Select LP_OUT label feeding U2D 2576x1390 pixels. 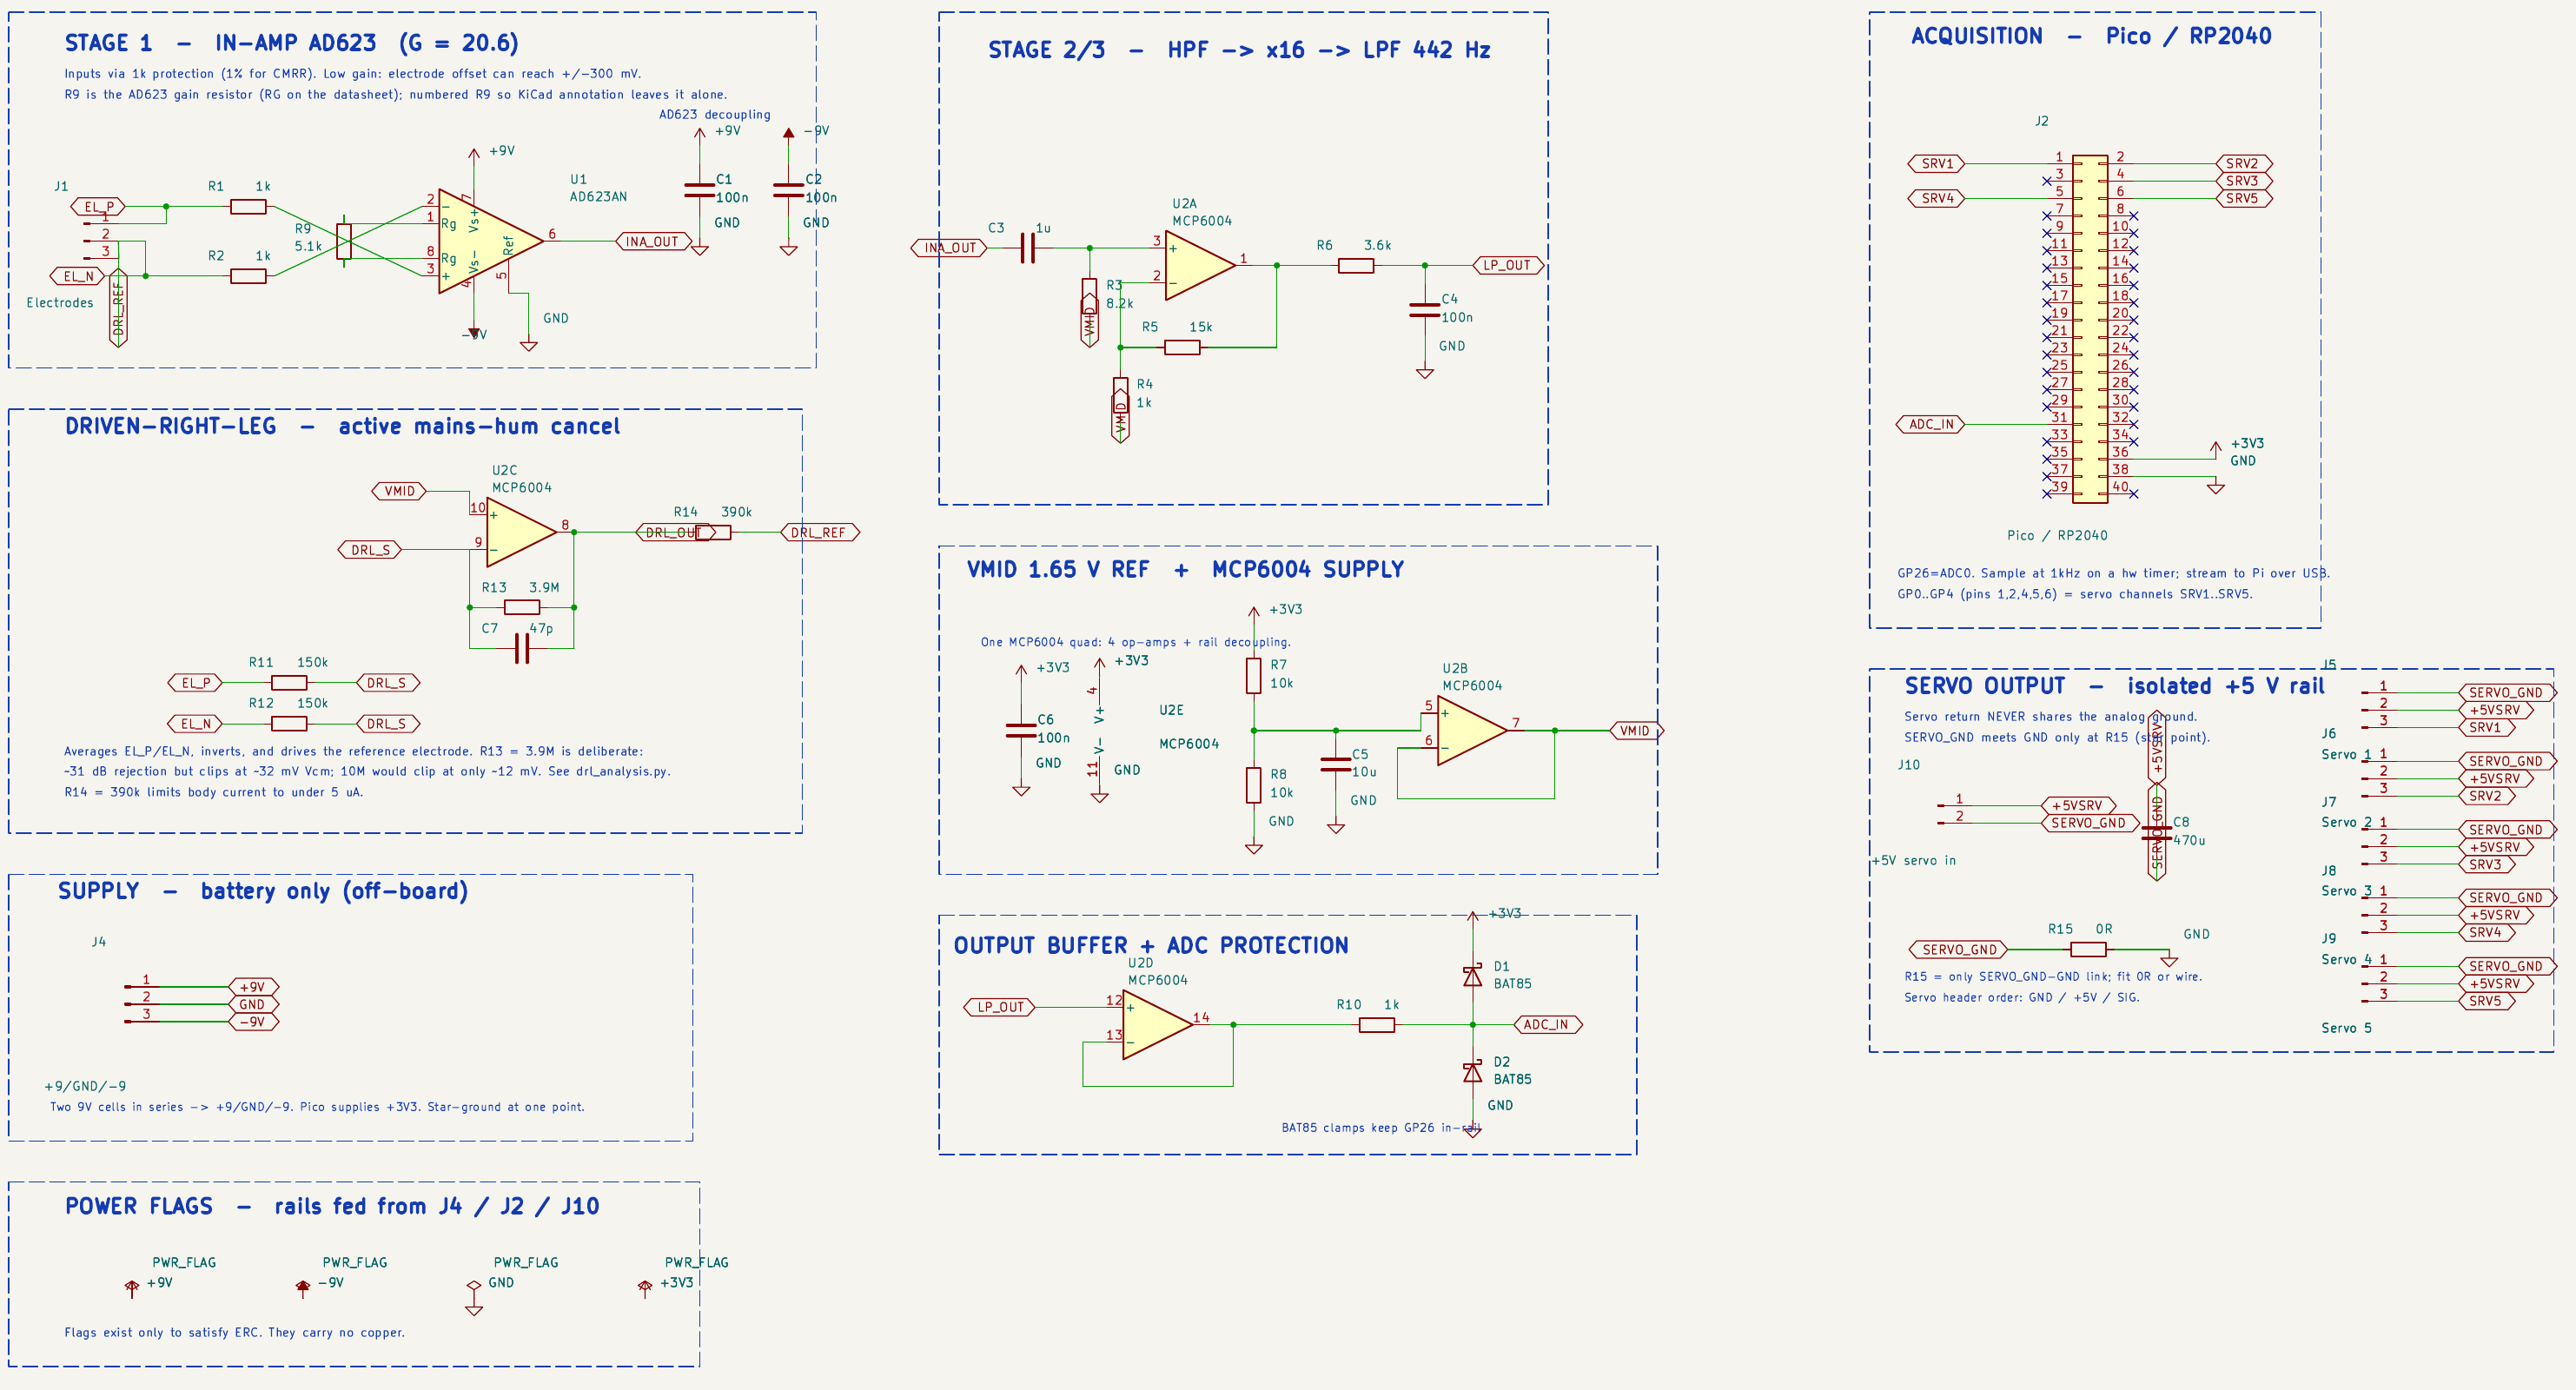click(1000, 1007)
